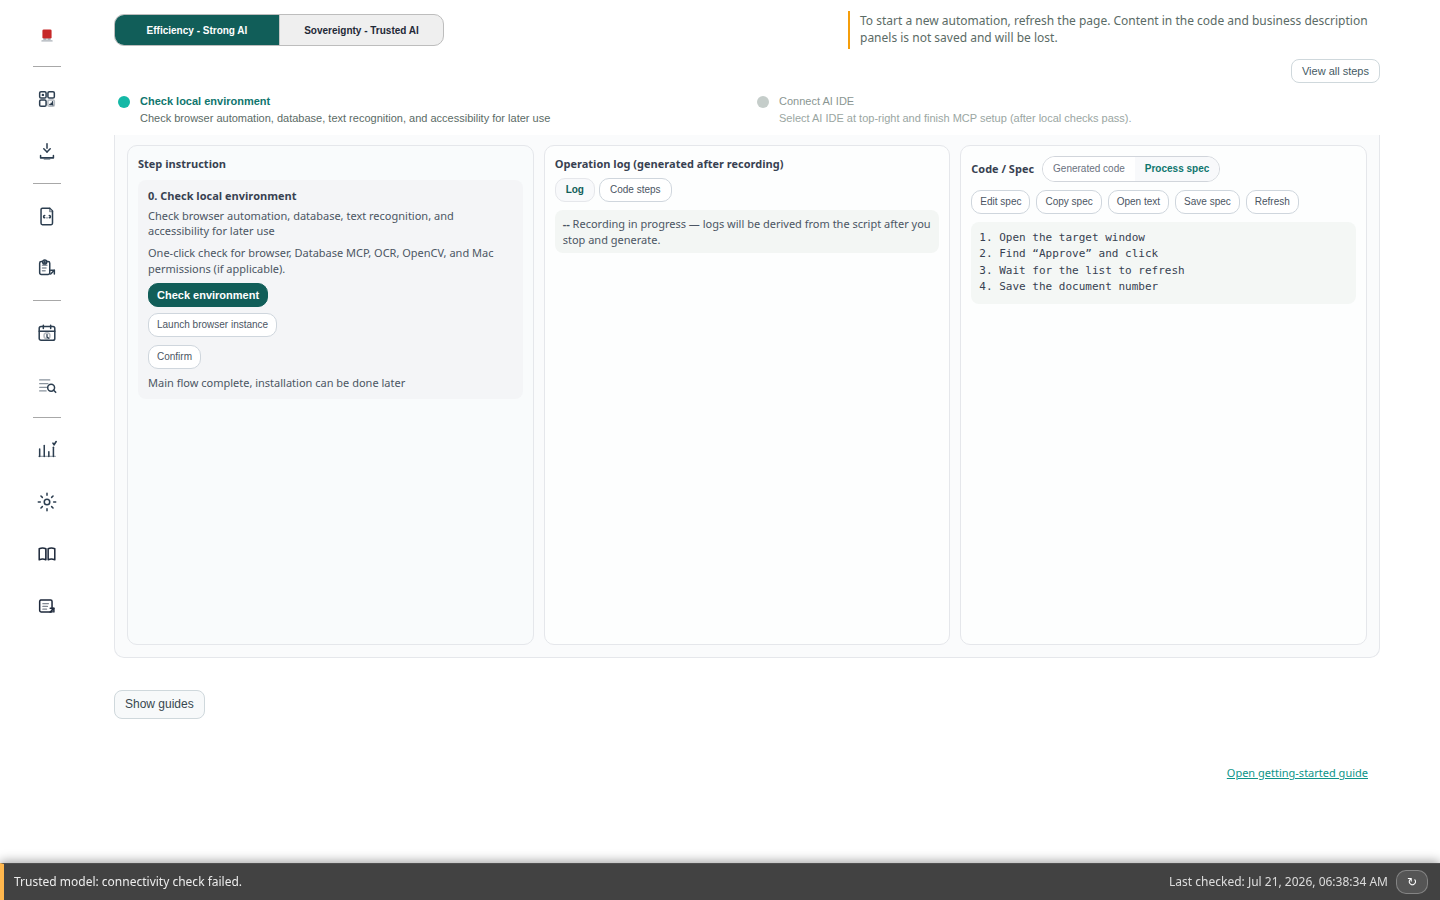Click the 'Find “Approve” and click' spec line

tap(1069, 254)
